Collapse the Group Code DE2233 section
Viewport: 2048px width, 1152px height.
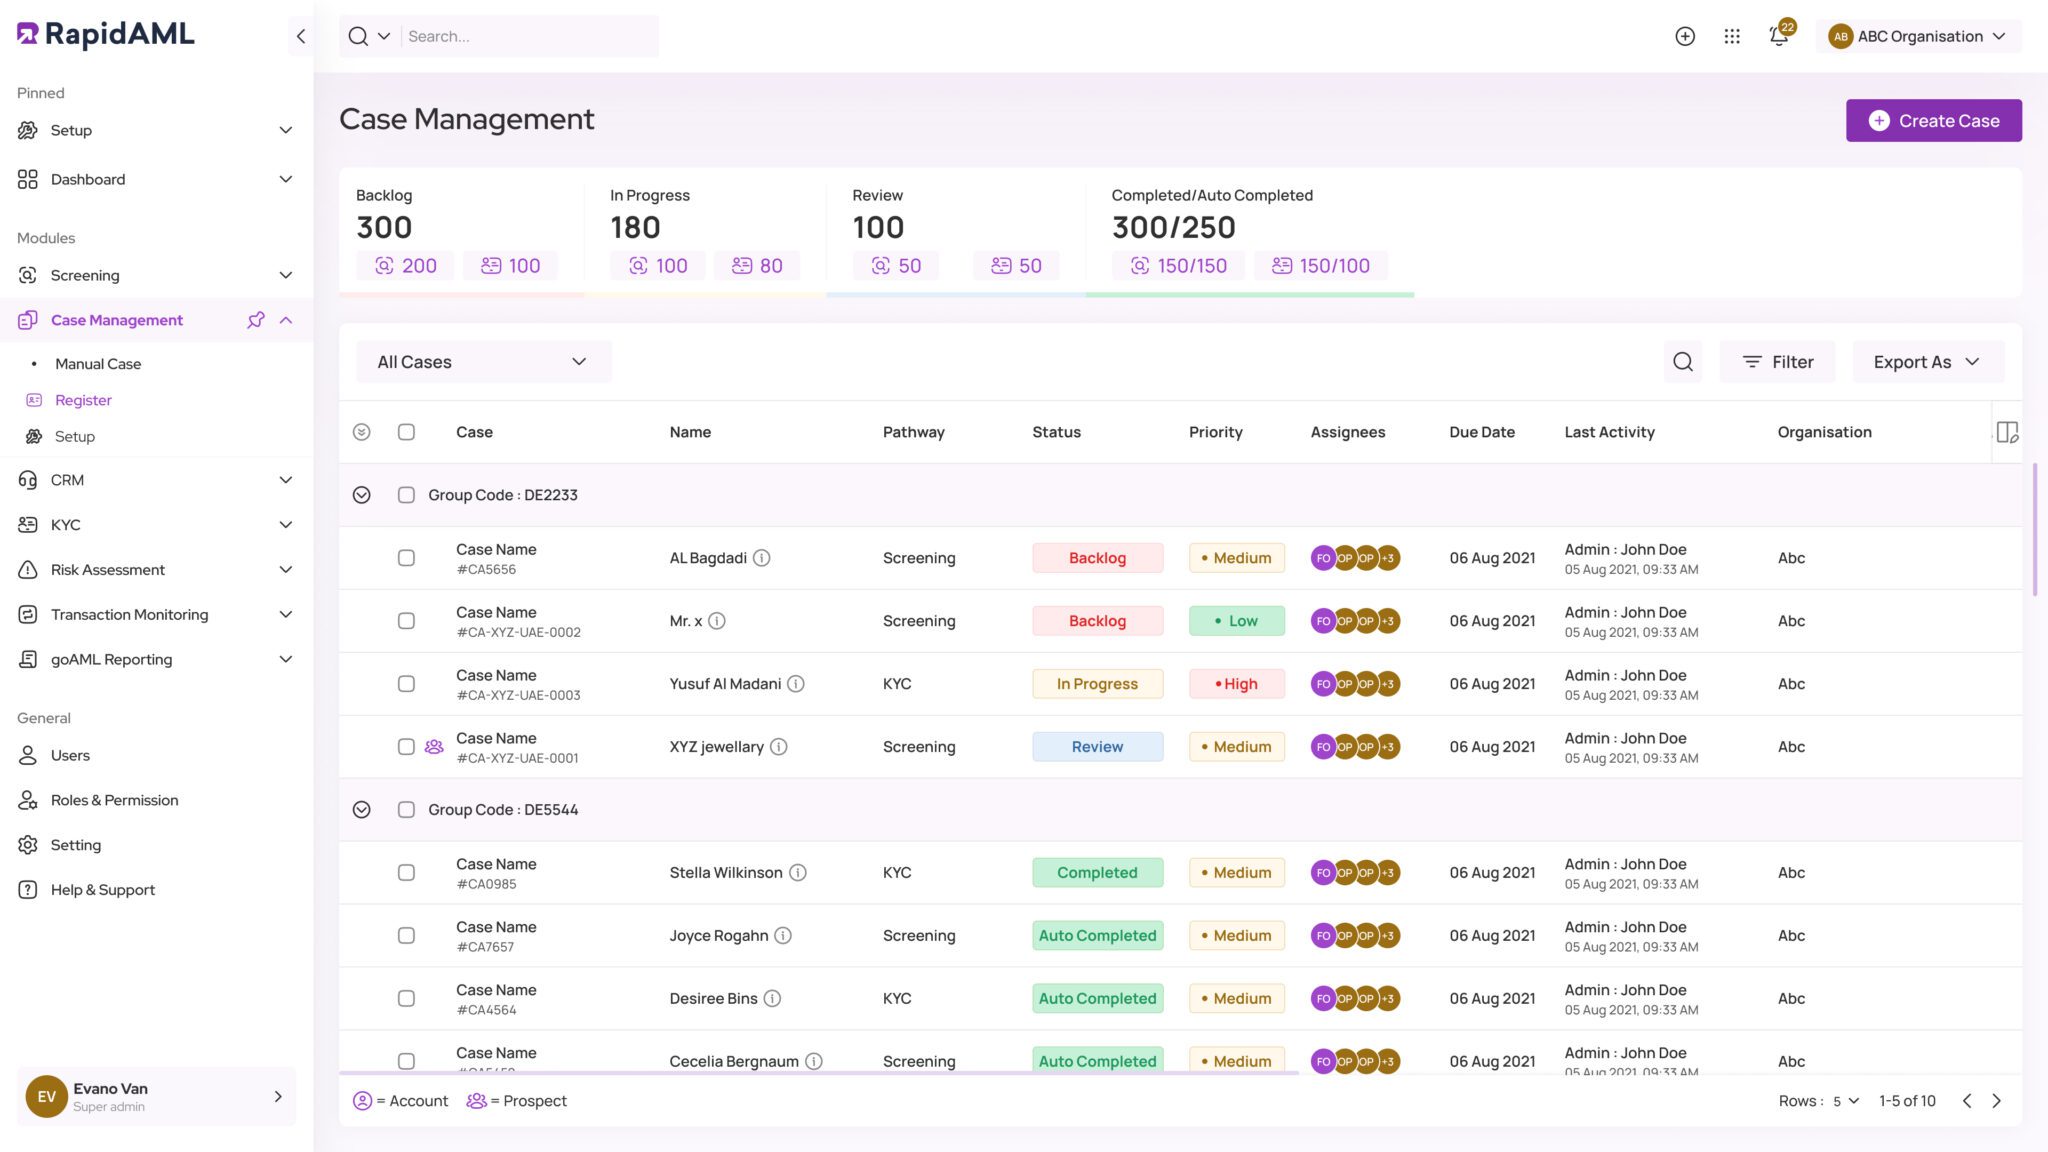361,494
